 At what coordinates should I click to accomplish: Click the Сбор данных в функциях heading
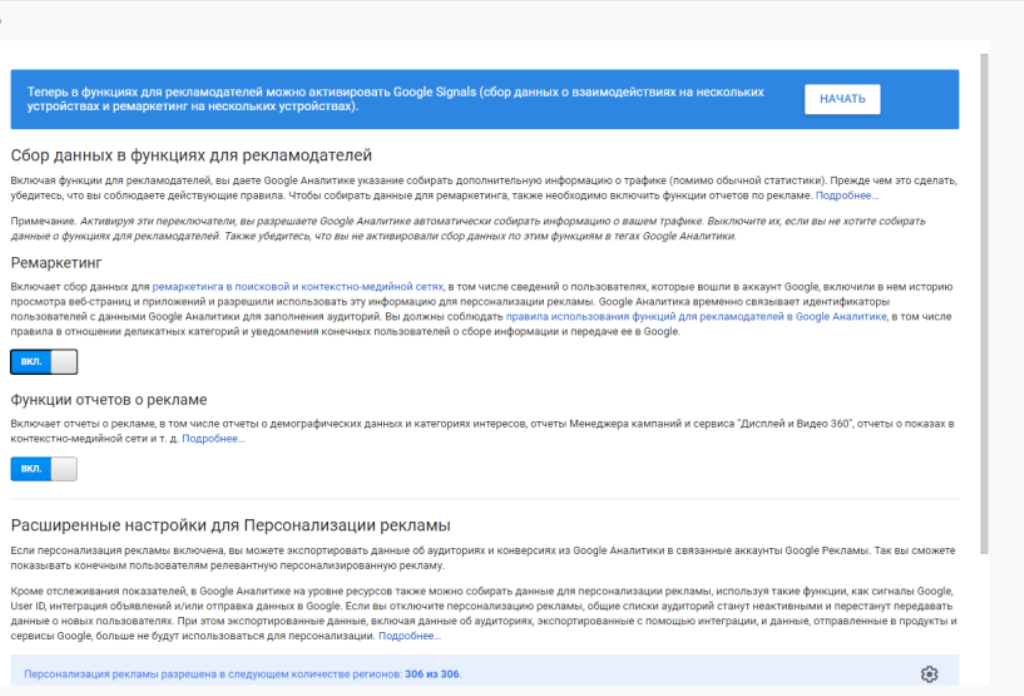pyautogui.click(x=191, y=155)
